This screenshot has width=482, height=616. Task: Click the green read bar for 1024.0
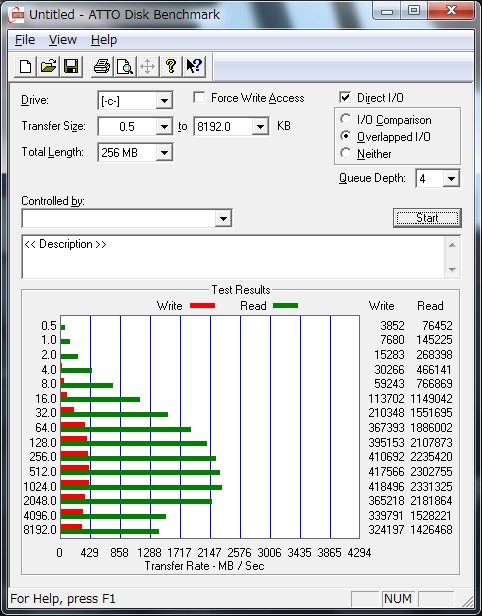pos(141,487)
